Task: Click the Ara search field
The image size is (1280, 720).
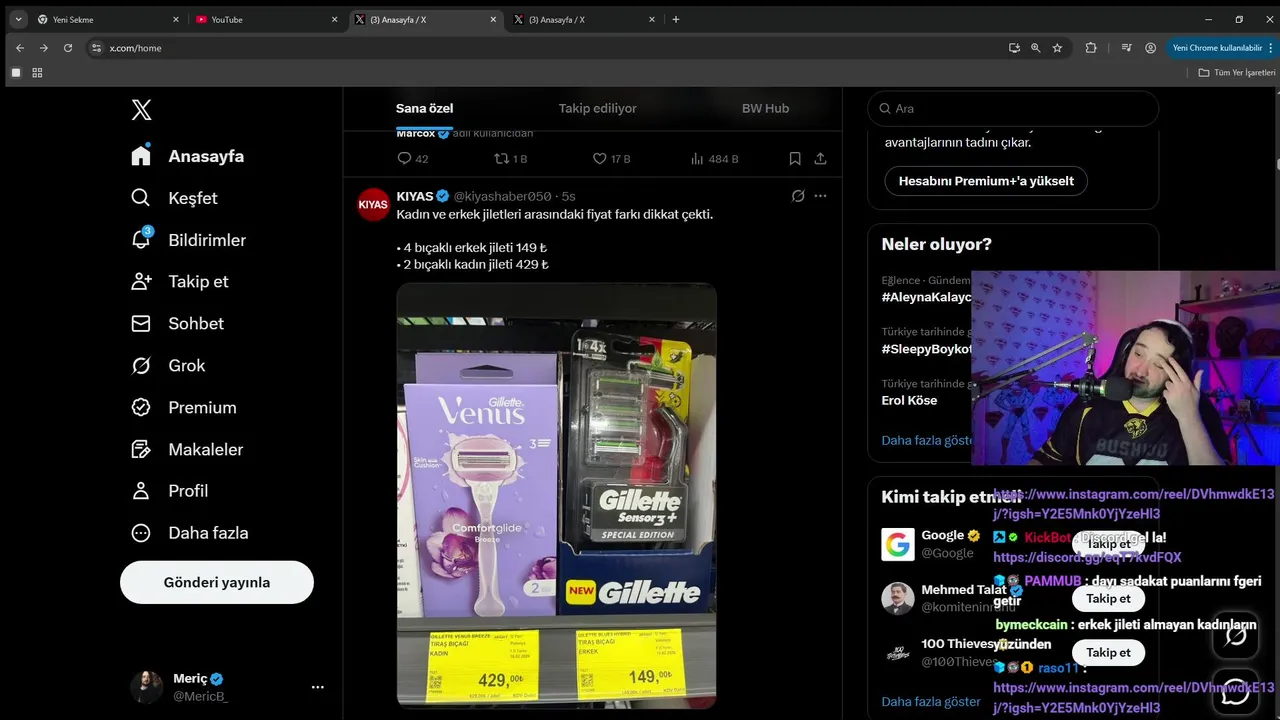Action: coord(1013,108)
